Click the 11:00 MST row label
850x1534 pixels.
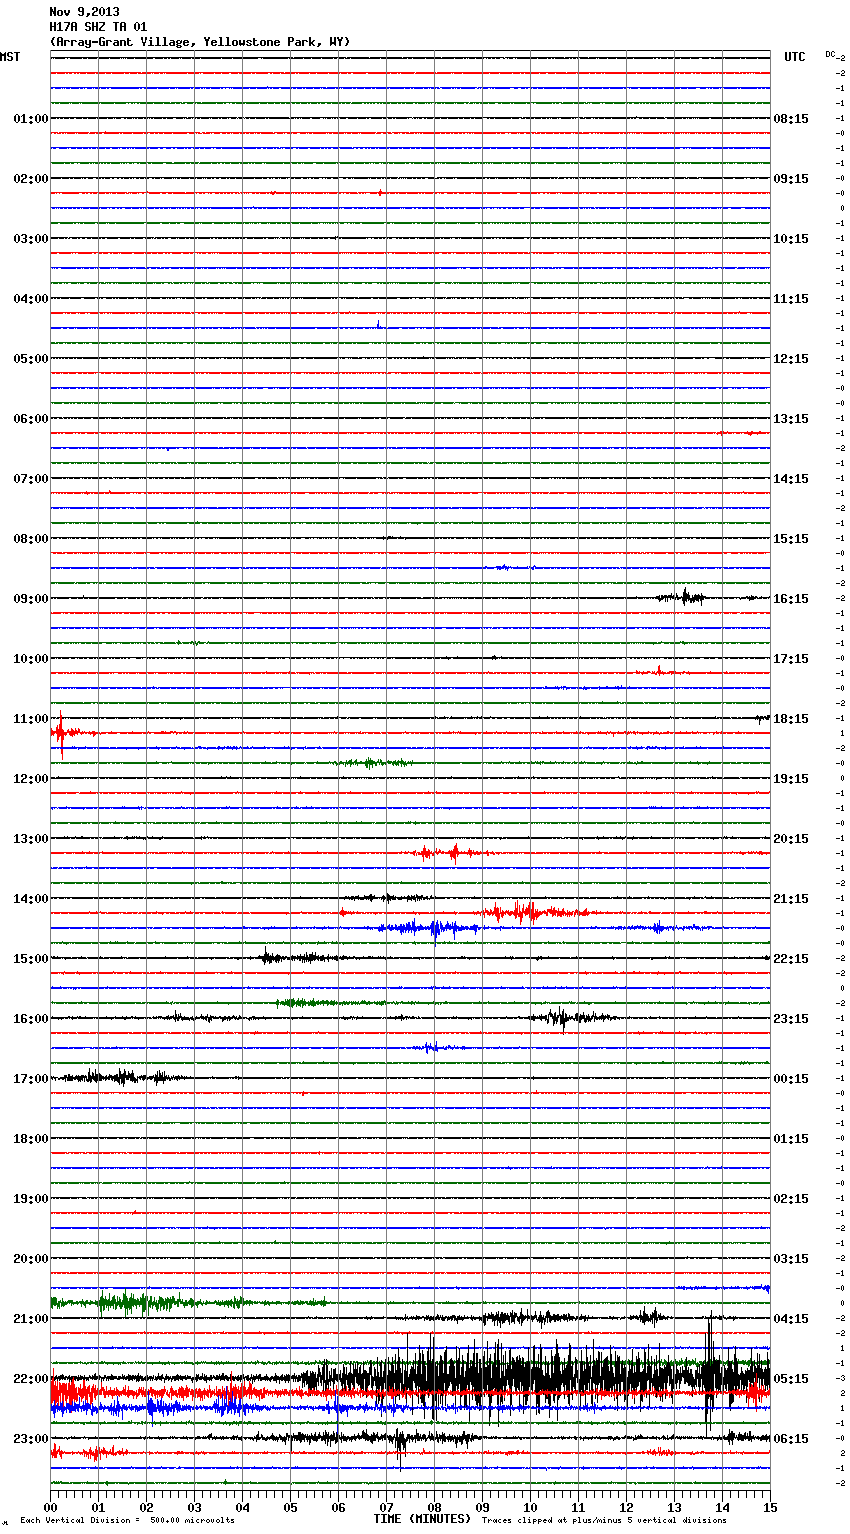[x=30, y=719]
